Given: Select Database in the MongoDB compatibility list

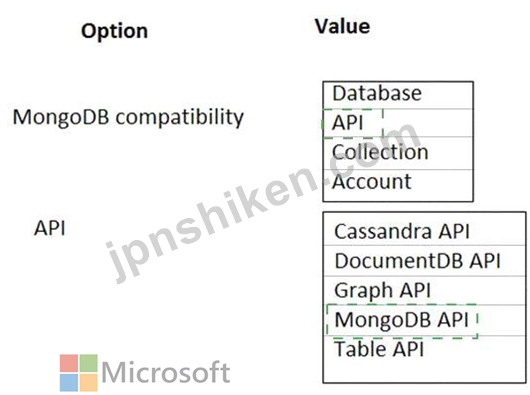Looking at the screenshot, I should coord(398,95).
